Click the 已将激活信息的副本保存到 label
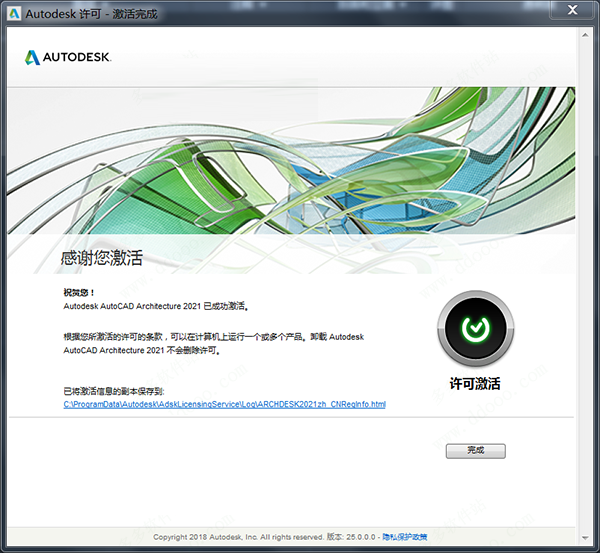 coord(114,391)
